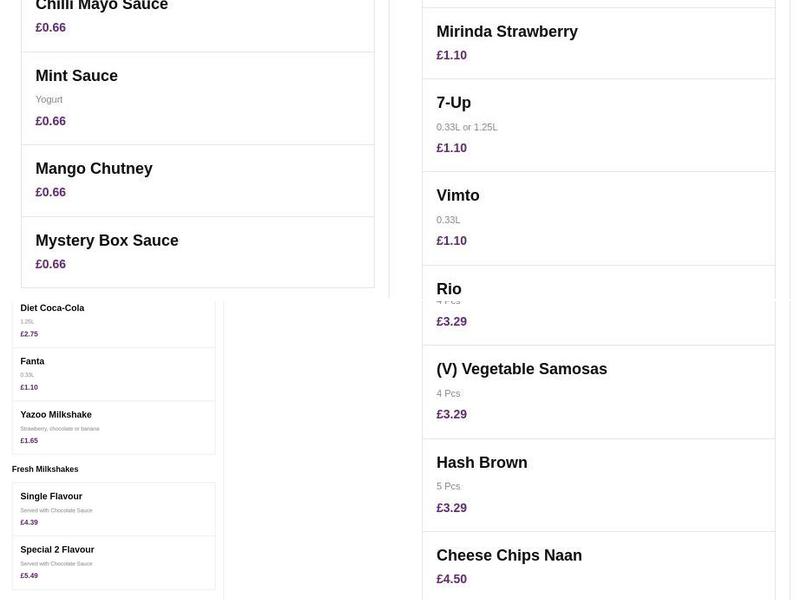Click the £4.50 price on Cheese Chips Naan
Viewport: 800px width, 600px height.
[450, 578]
